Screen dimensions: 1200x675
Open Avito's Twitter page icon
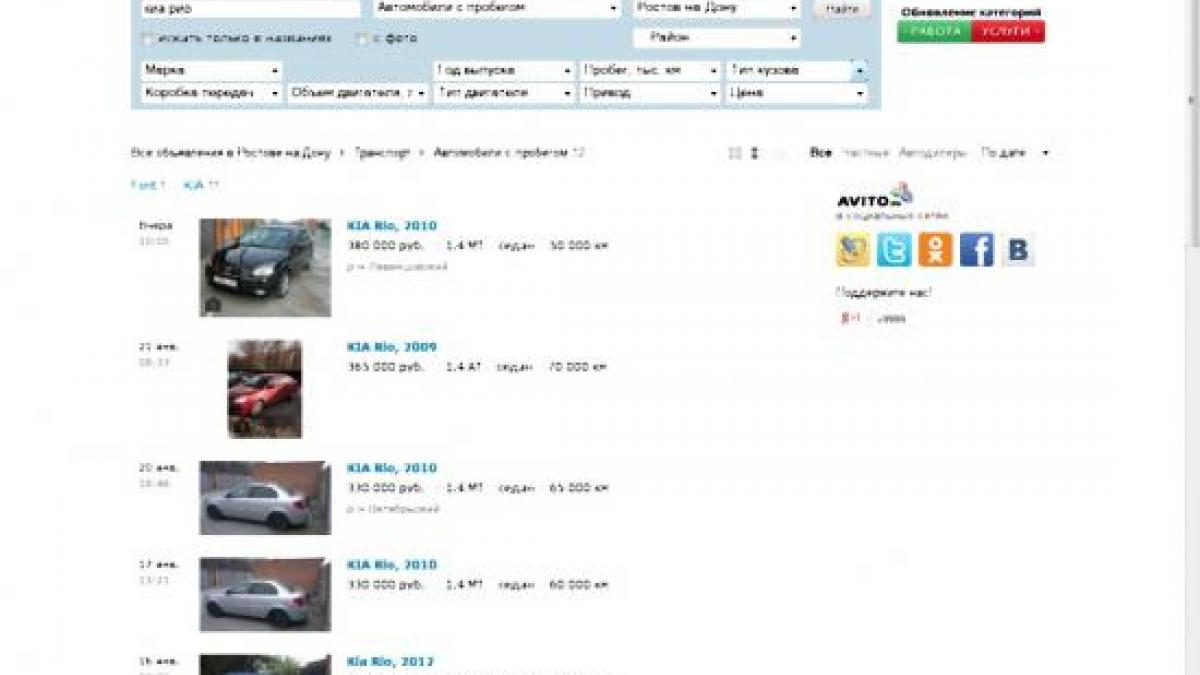894,249
